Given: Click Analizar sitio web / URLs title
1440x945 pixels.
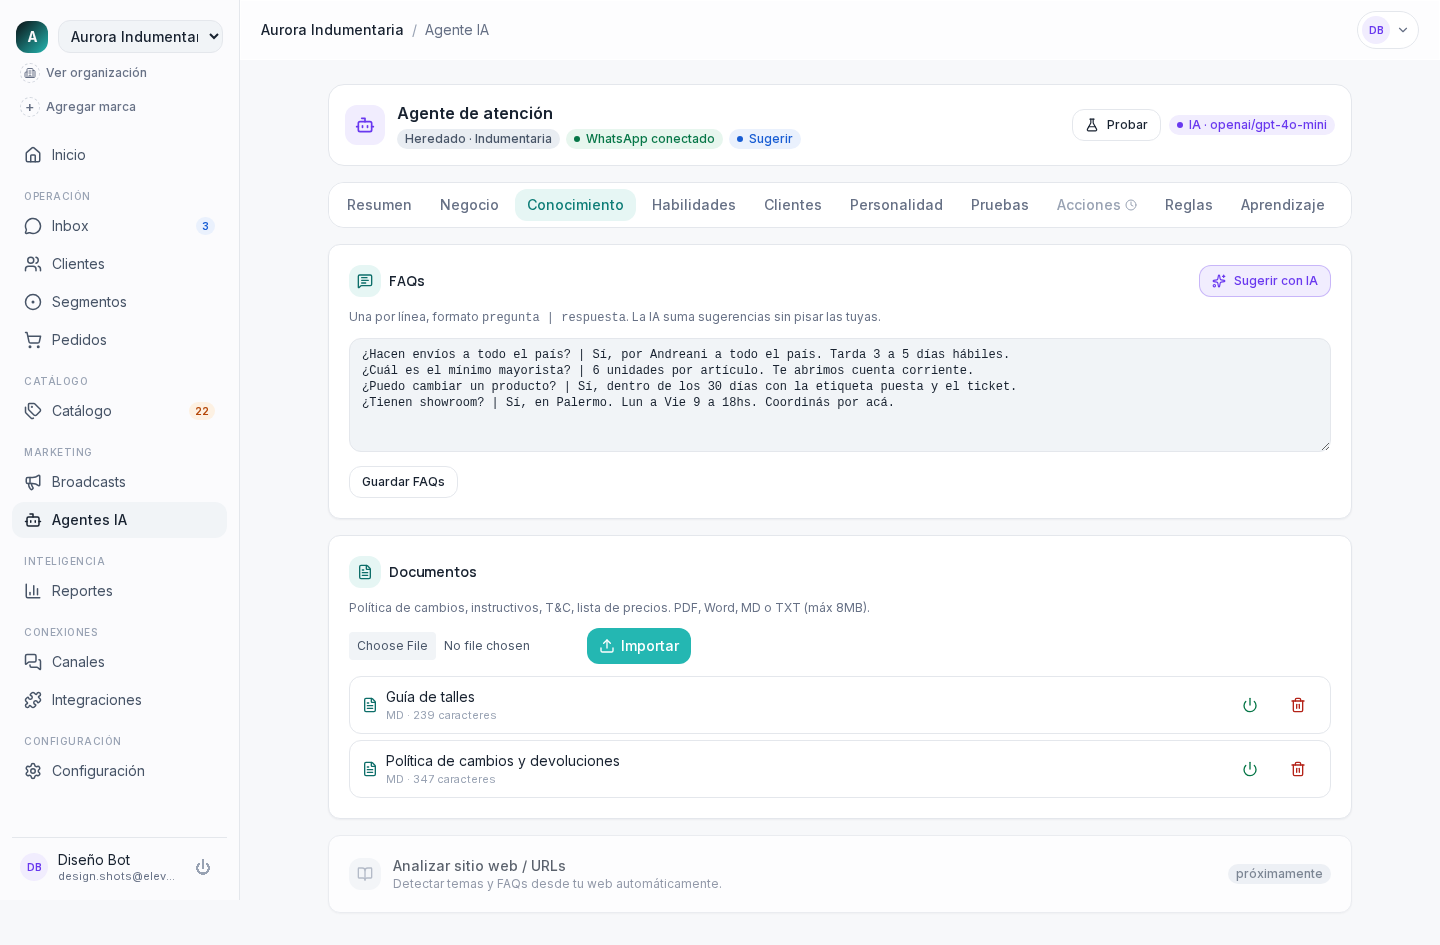Looking at the screenshot, I should click(479, 866).
